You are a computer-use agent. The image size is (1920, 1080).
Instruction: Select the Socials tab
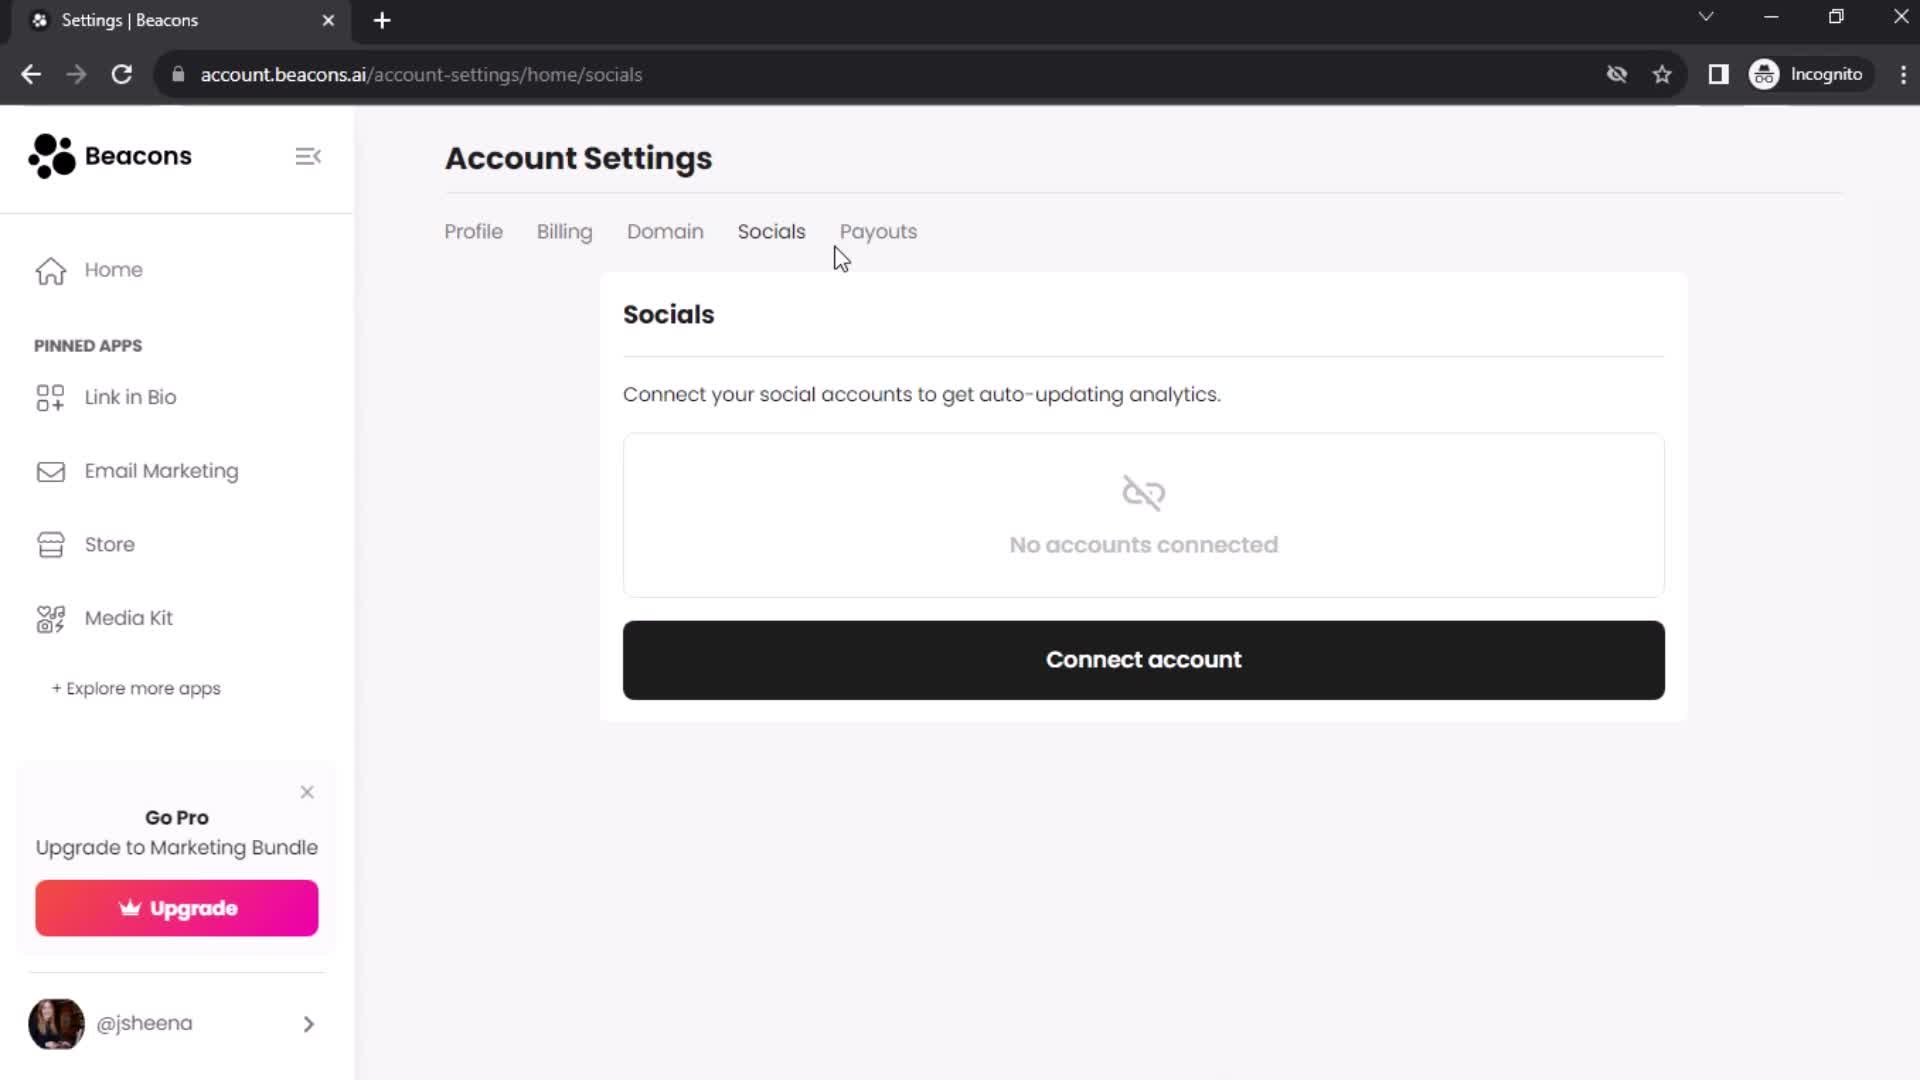click(x=771, y=231)
